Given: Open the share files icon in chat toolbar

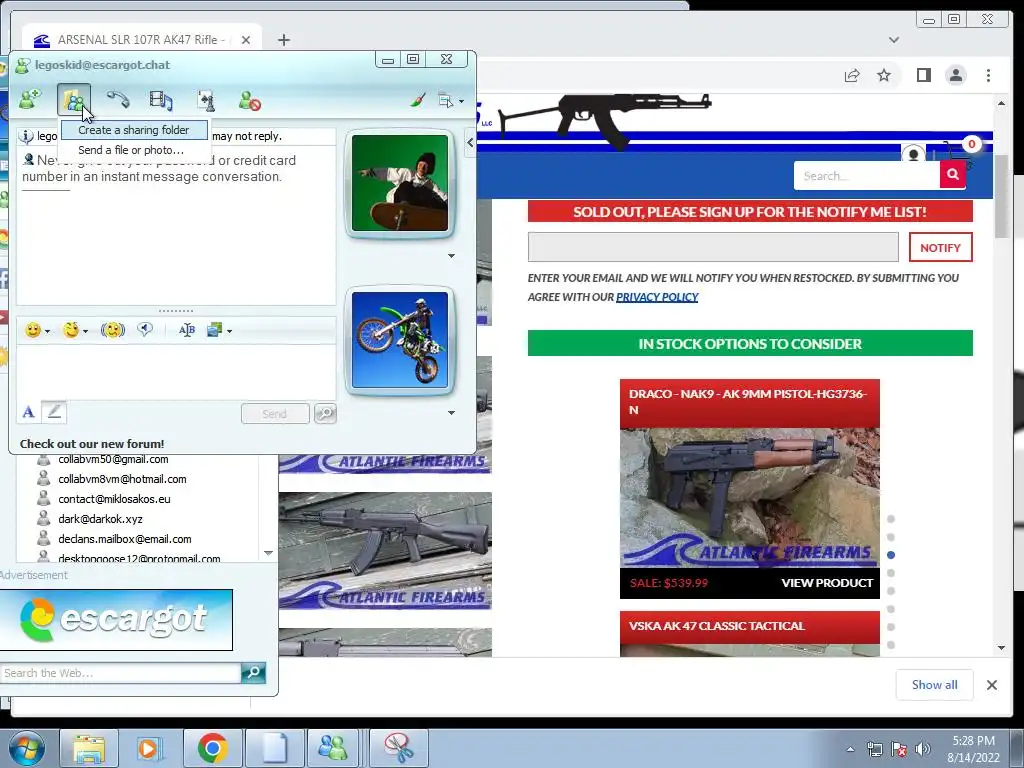Looking at the screenshot, I should pos(74,100).
